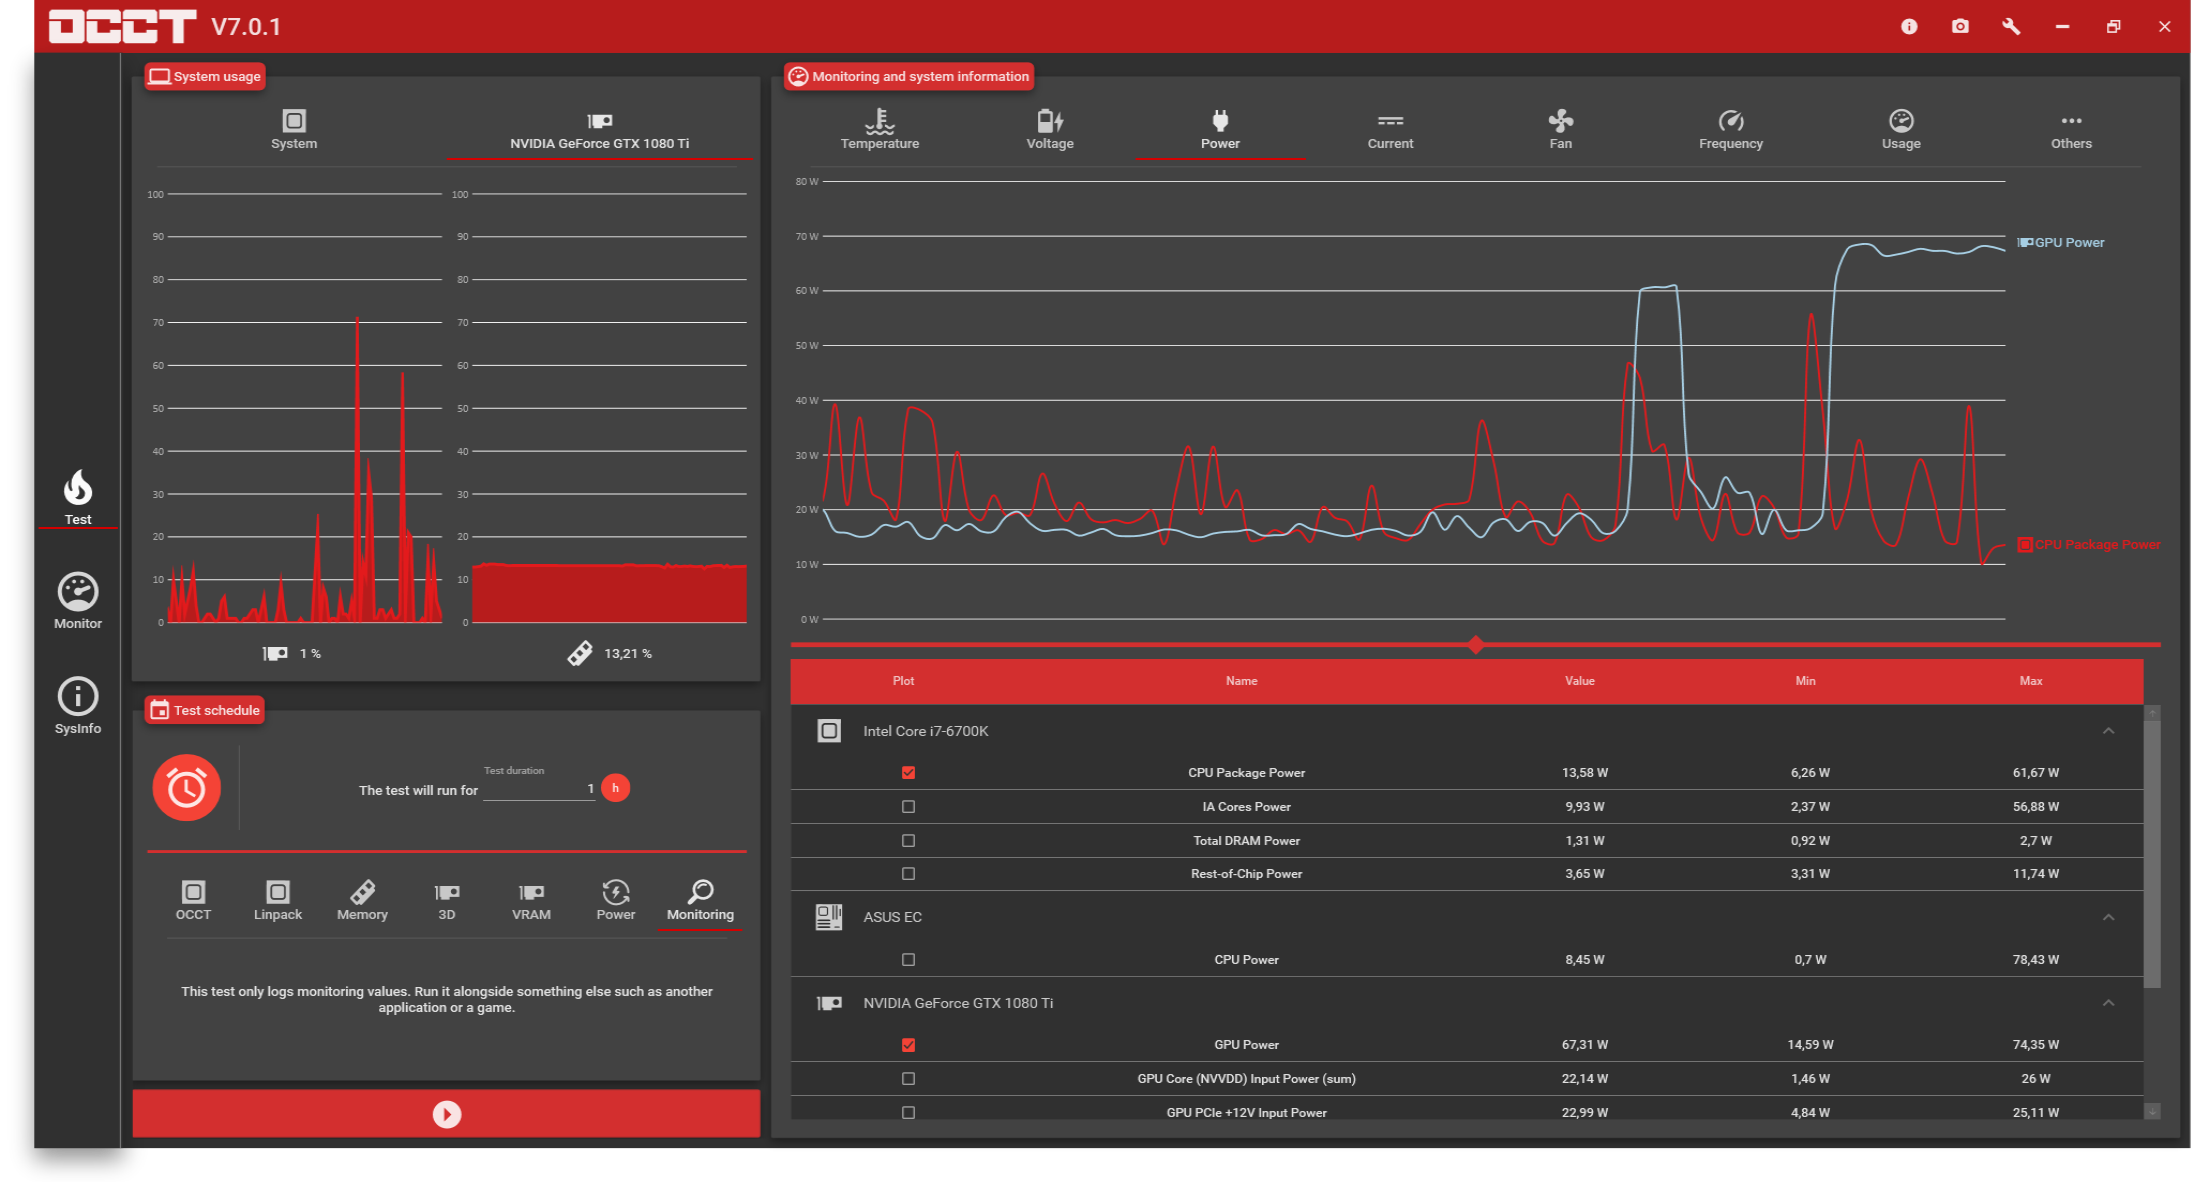Screen dimensions: 2194x1194
Task: Enable IA Cores Power plot checkbox
Action: [x=908, y=806]
